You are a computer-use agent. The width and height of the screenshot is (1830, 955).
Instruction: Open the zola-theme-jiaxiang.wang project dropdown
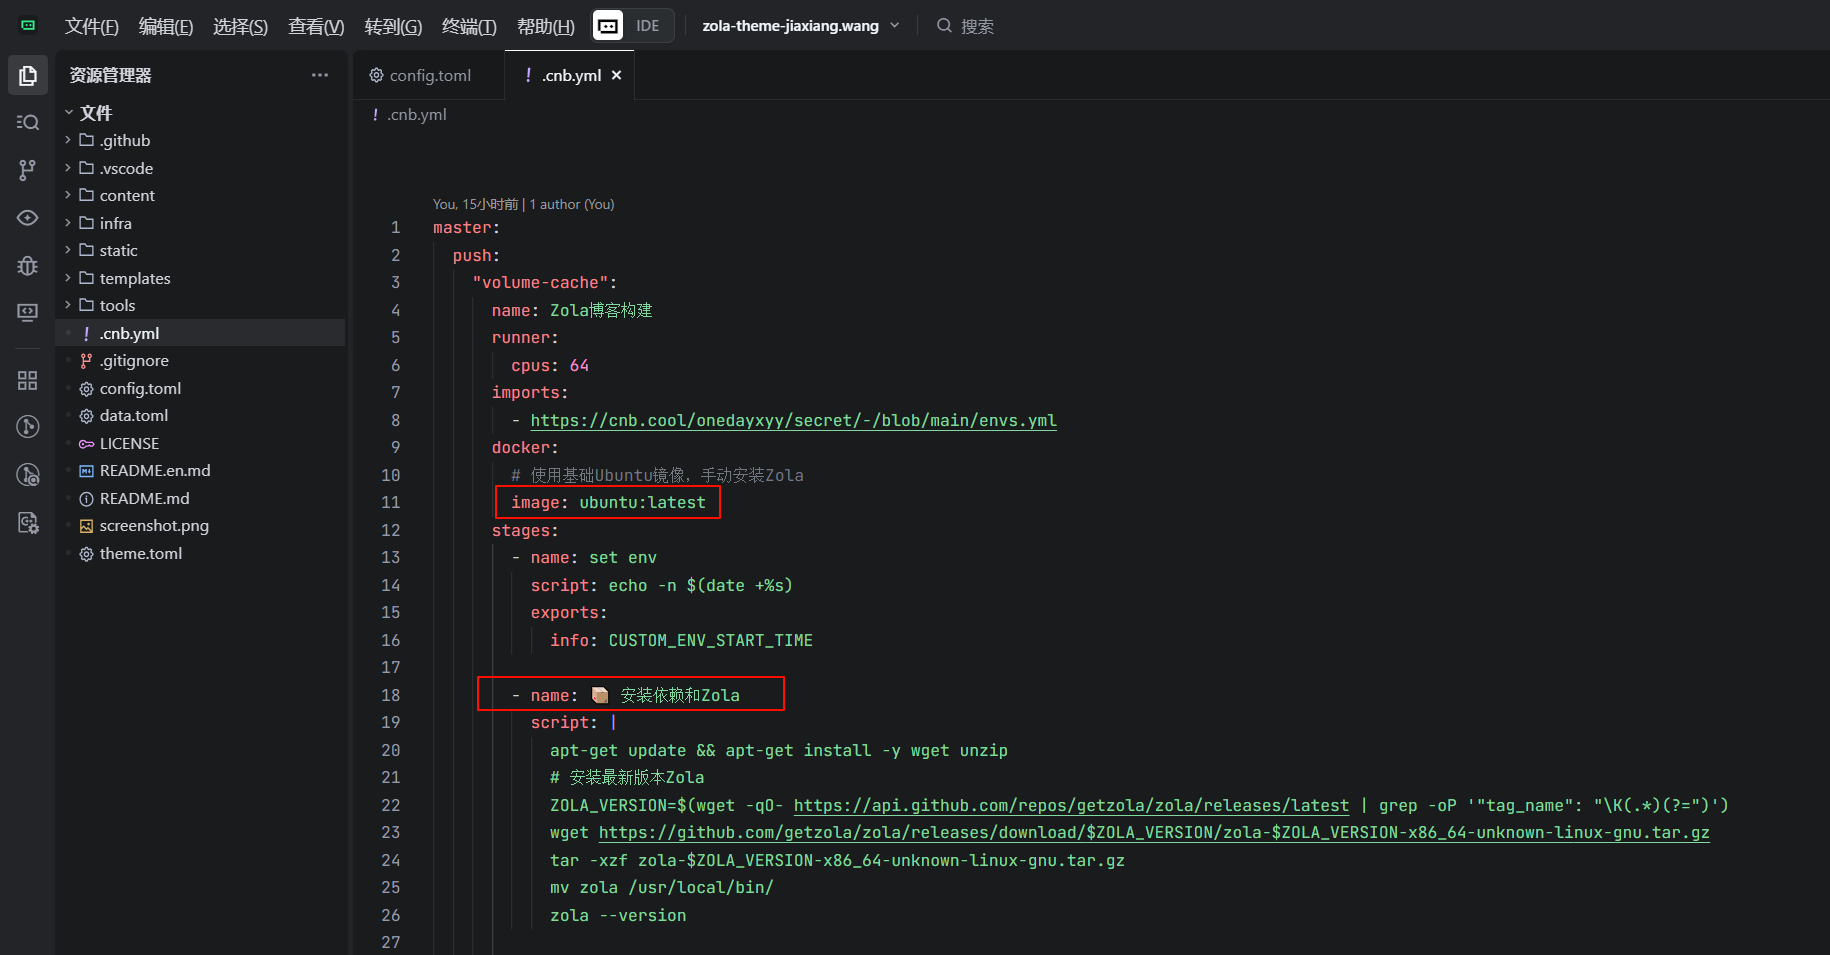(801, 26)
